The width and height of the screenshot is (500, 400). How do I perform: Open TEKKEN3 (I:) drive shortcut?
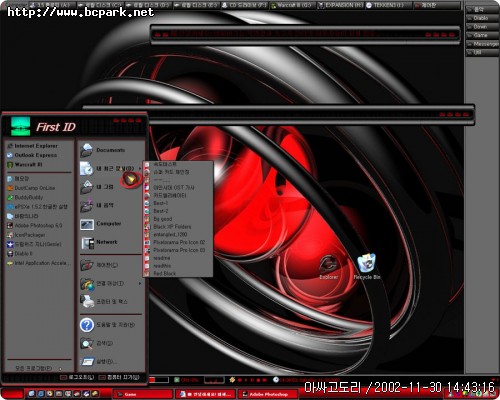coord(388,5)
